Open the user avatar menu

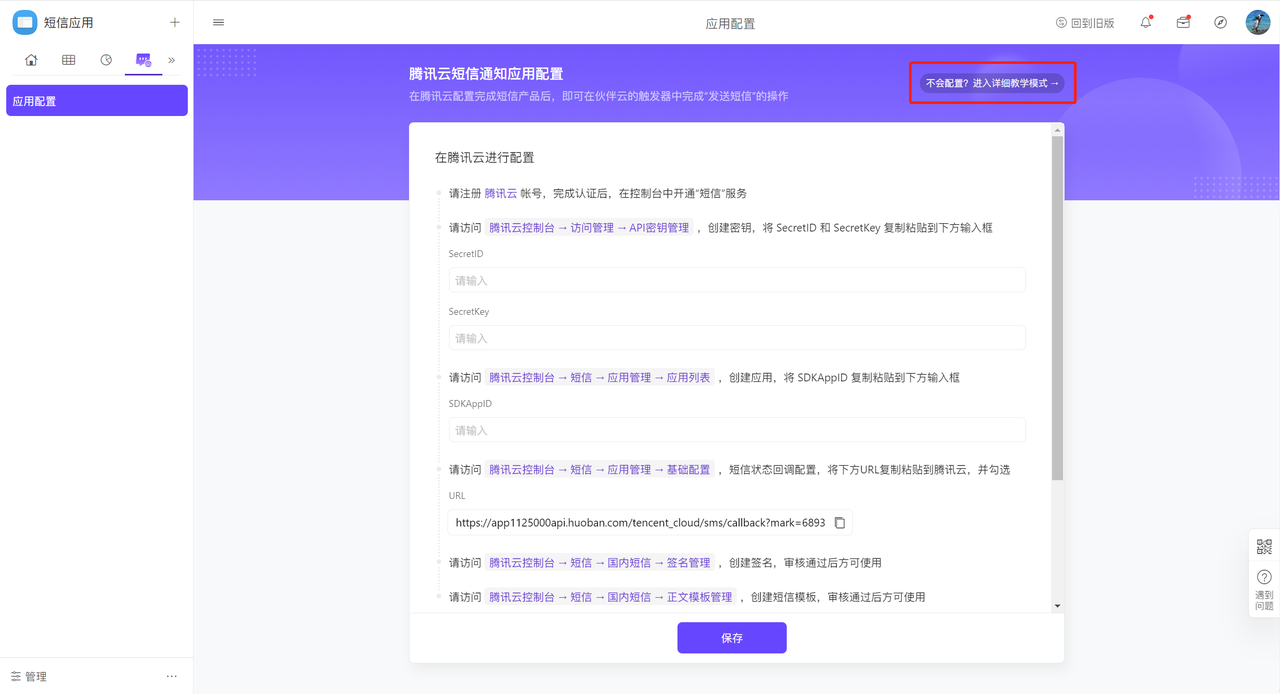[x=1258, y=22]
